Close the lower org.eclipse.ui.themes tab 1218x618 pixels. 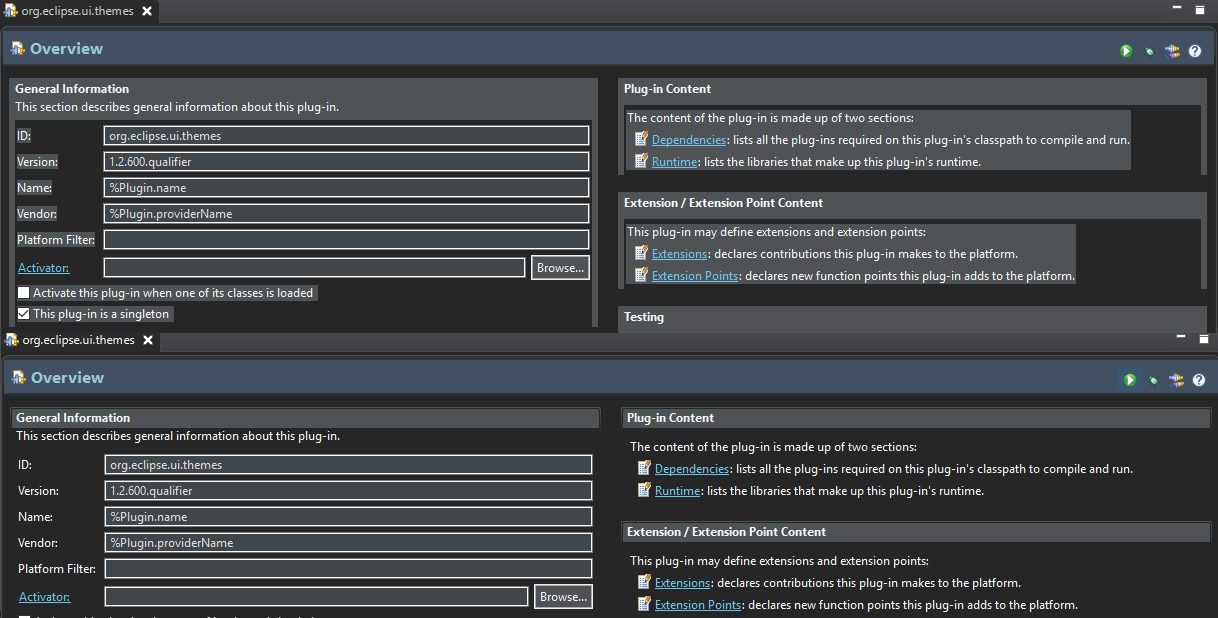coord(147,340)
